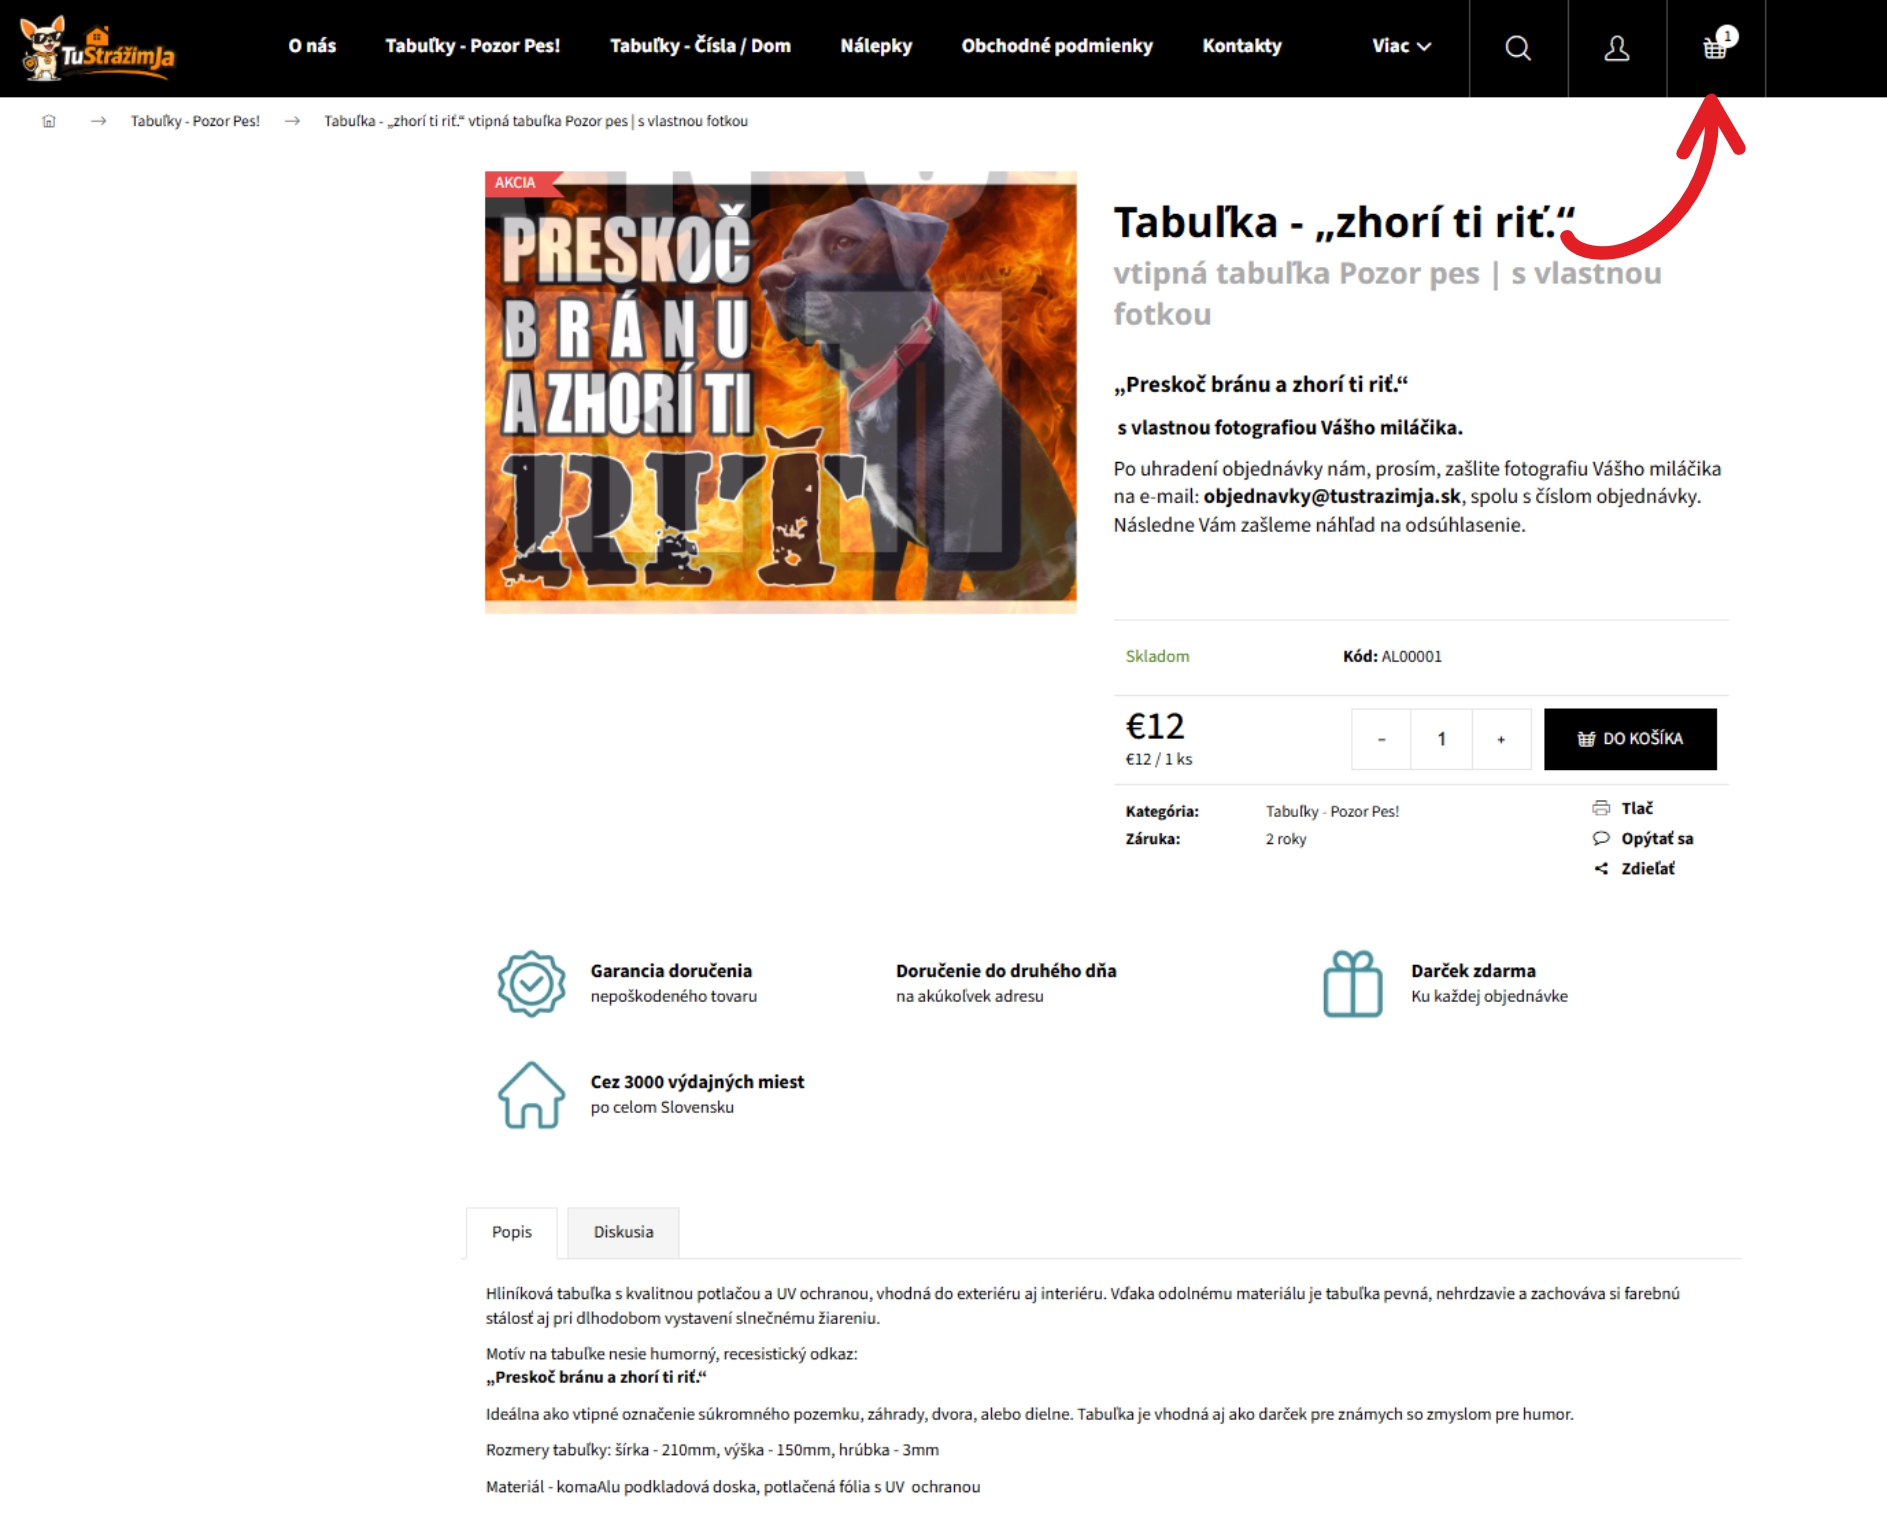Click the Garancia doručenia badge icon
This screenshot has width=1887, height=1528.
click(531, 984)
